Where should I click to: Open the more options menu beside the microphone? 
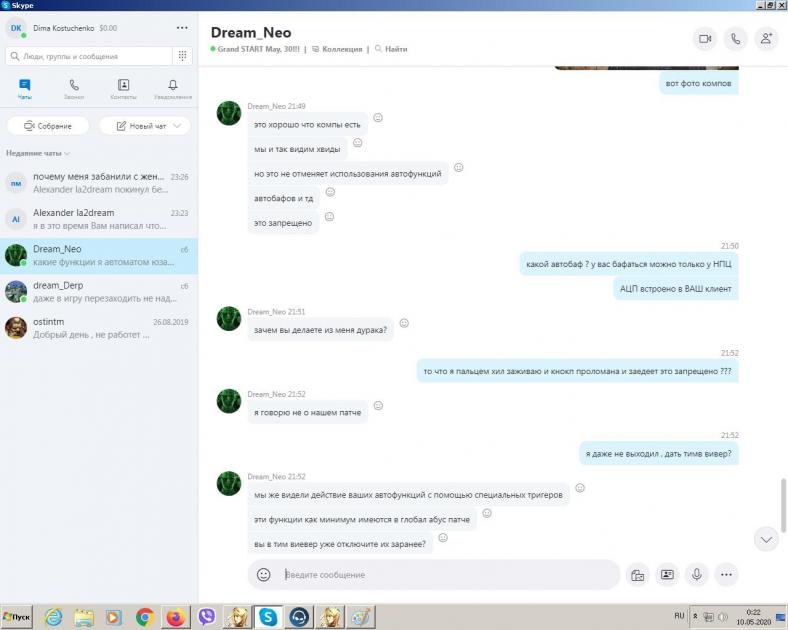click(727, 575)
